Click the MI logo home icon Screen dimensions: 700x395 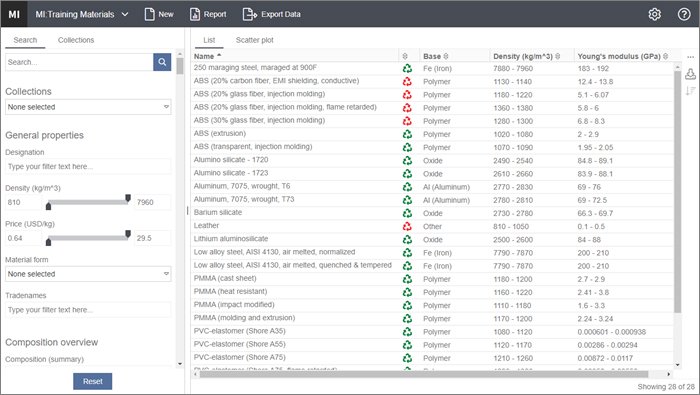pos(14,14)
